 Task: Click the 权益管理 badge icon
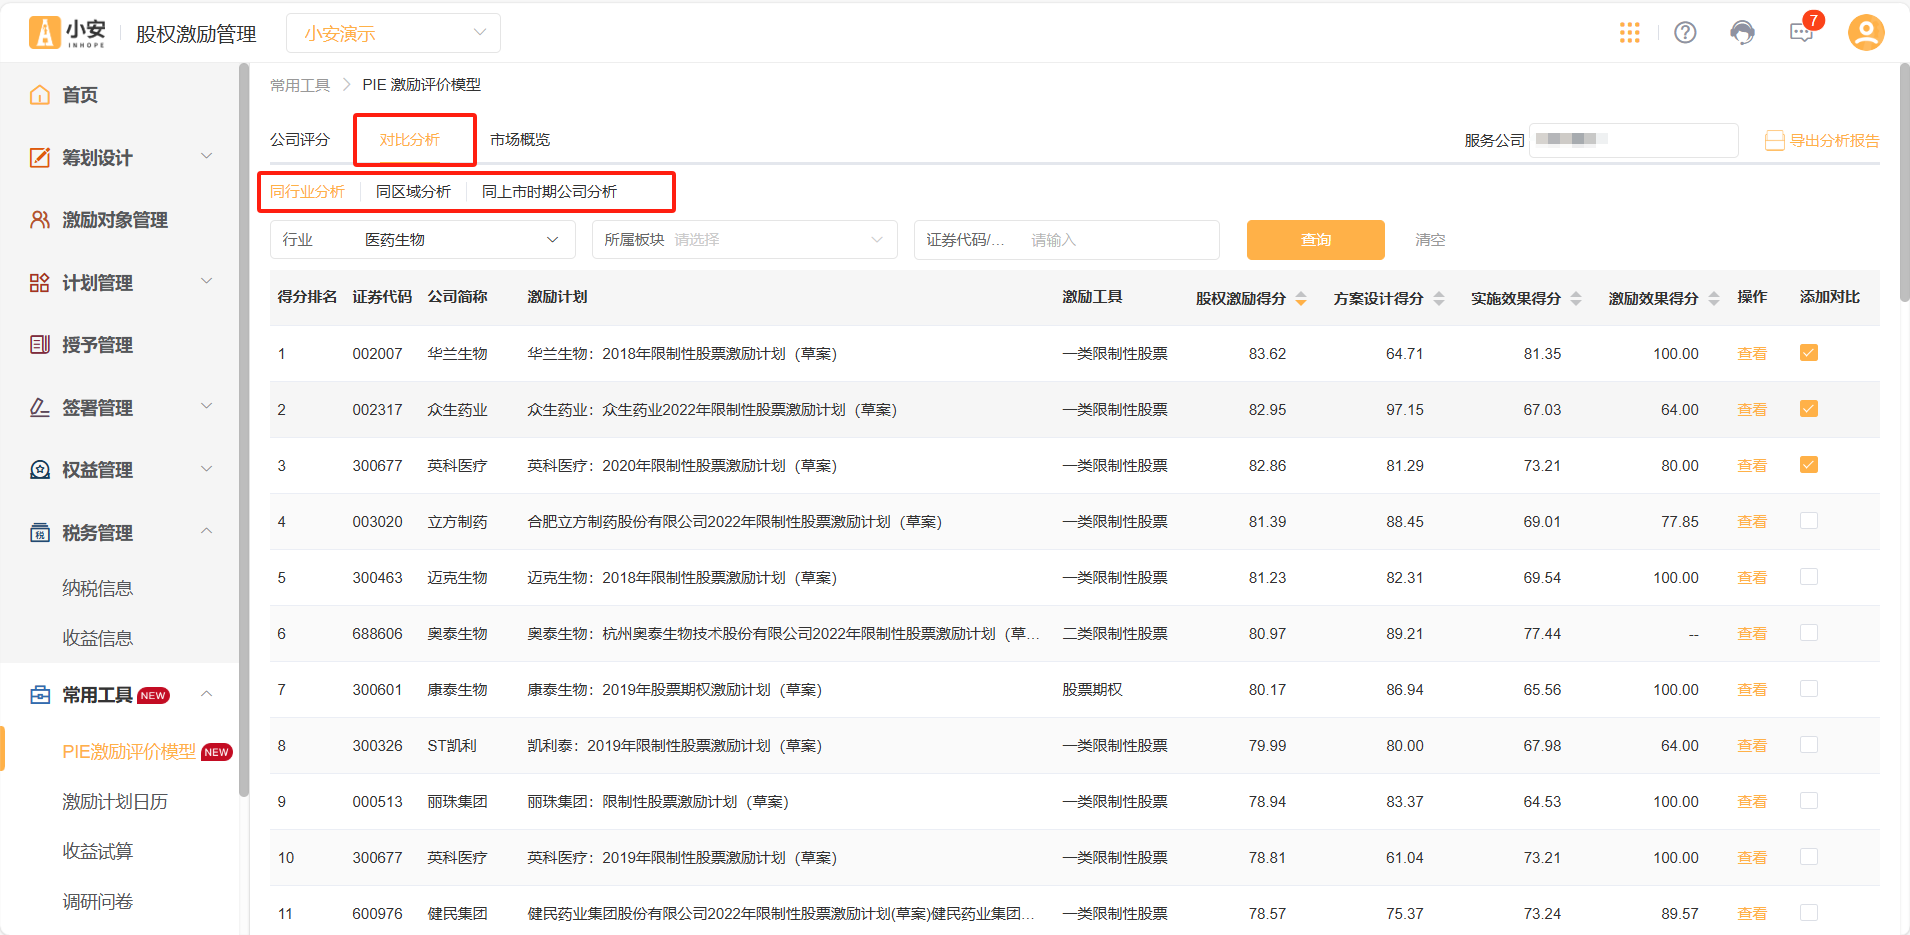coord(40,470)
